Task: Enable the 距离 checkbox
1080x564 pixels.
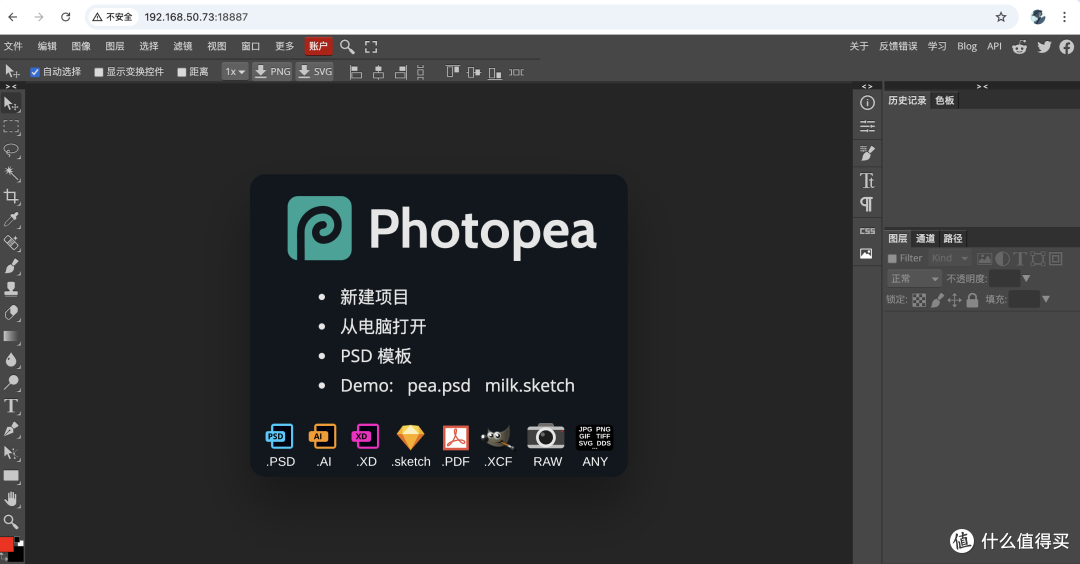Action: click(x=182, y=72)
